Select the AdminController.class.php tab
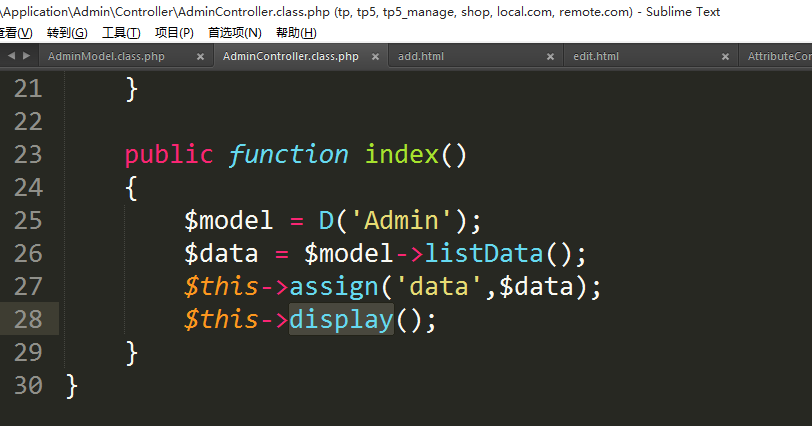Image resolution: width=812 pixels, height=426 pixels. pos(290,56)
